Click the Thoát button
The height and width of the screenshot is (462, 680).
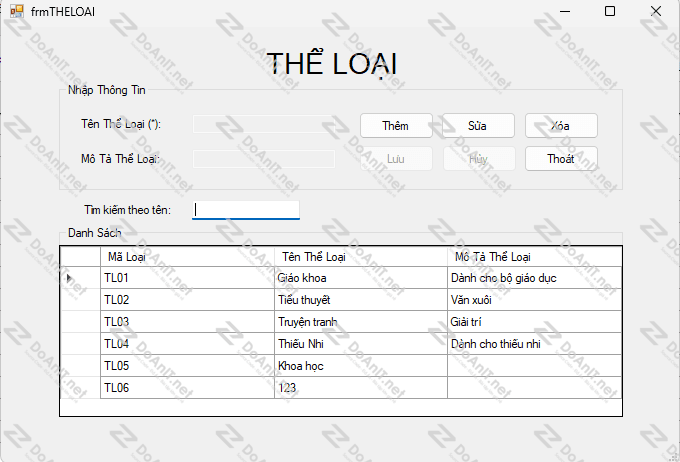561,159
